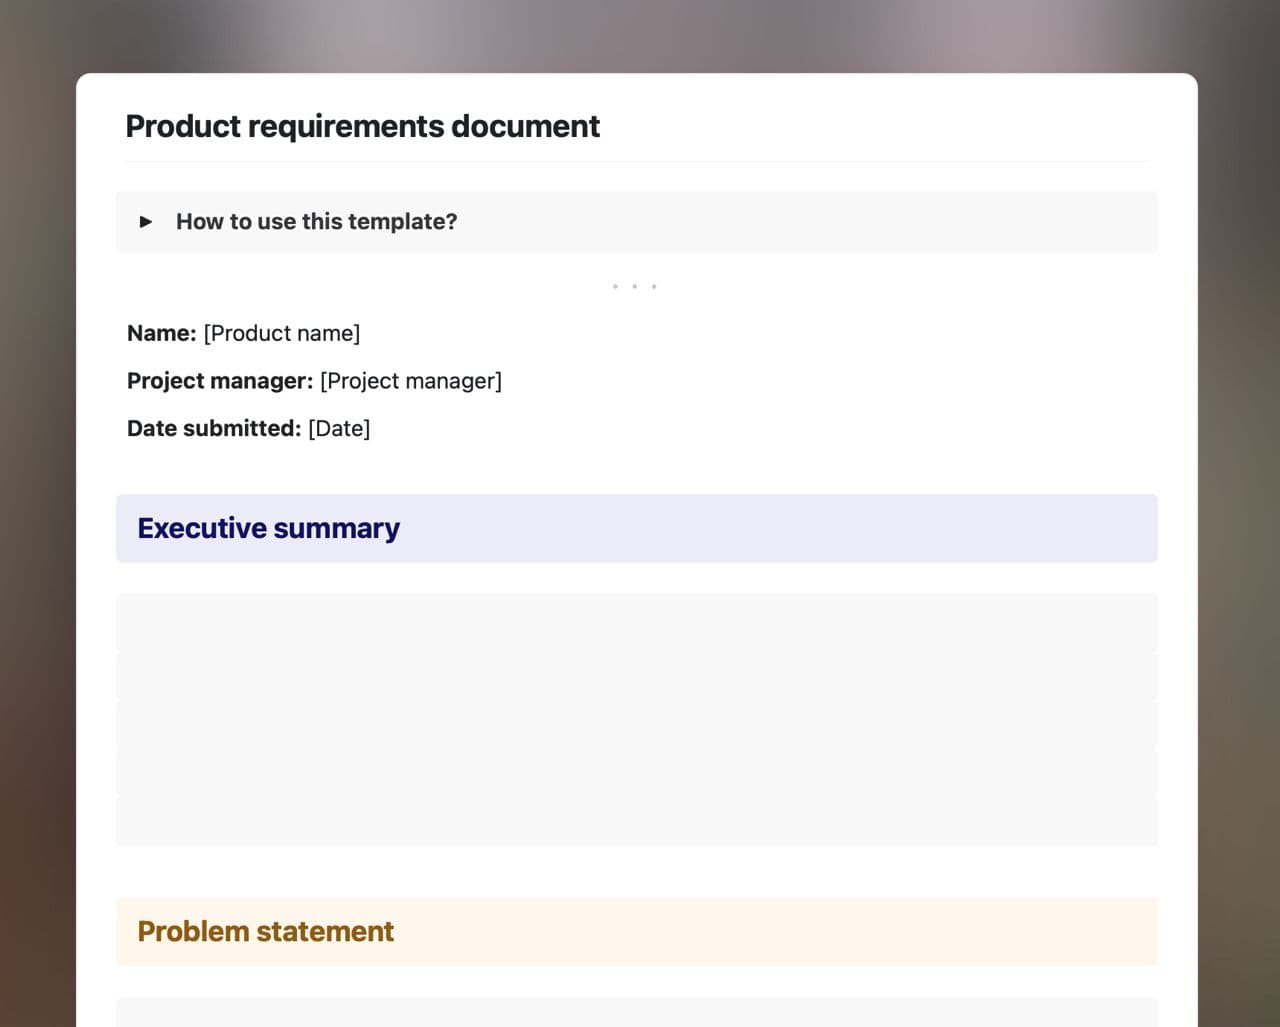Click the bottom line of Executive summary text block
Viewport: 1280px width, 1027px height.
pyautogui.click(x=636, y=822)
